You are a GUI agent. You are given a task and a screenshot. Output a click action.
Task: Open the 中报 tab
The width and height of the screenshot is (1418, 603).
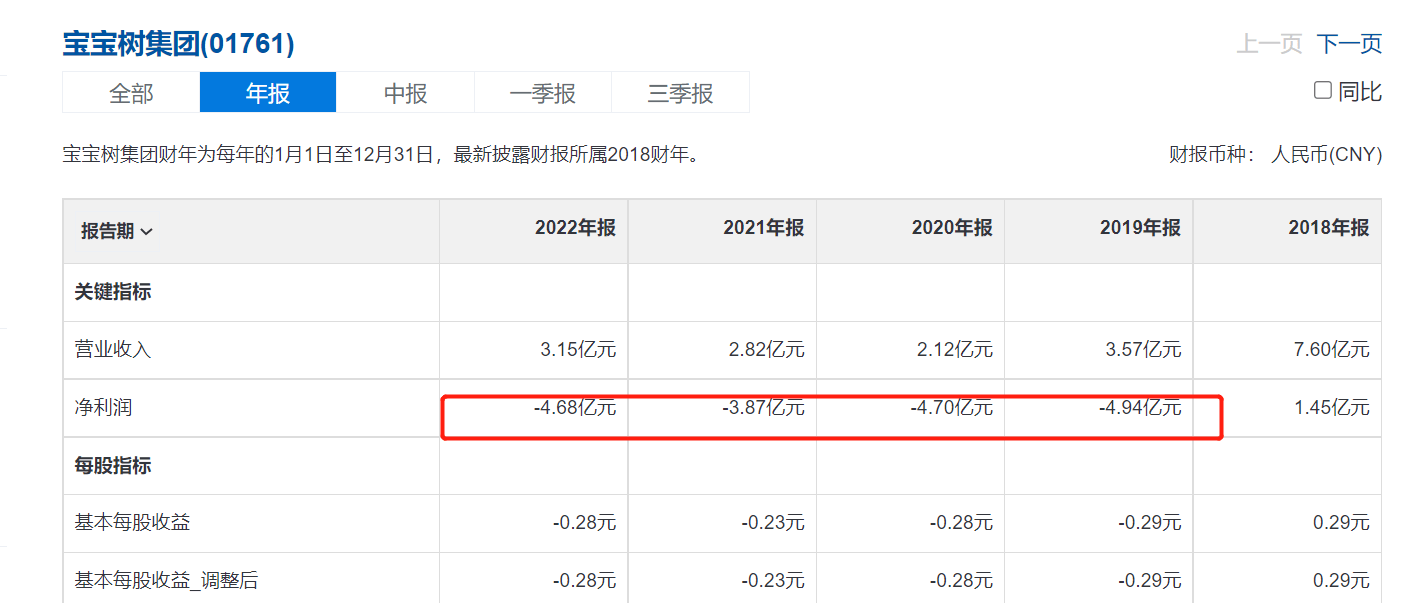(406, 93)
